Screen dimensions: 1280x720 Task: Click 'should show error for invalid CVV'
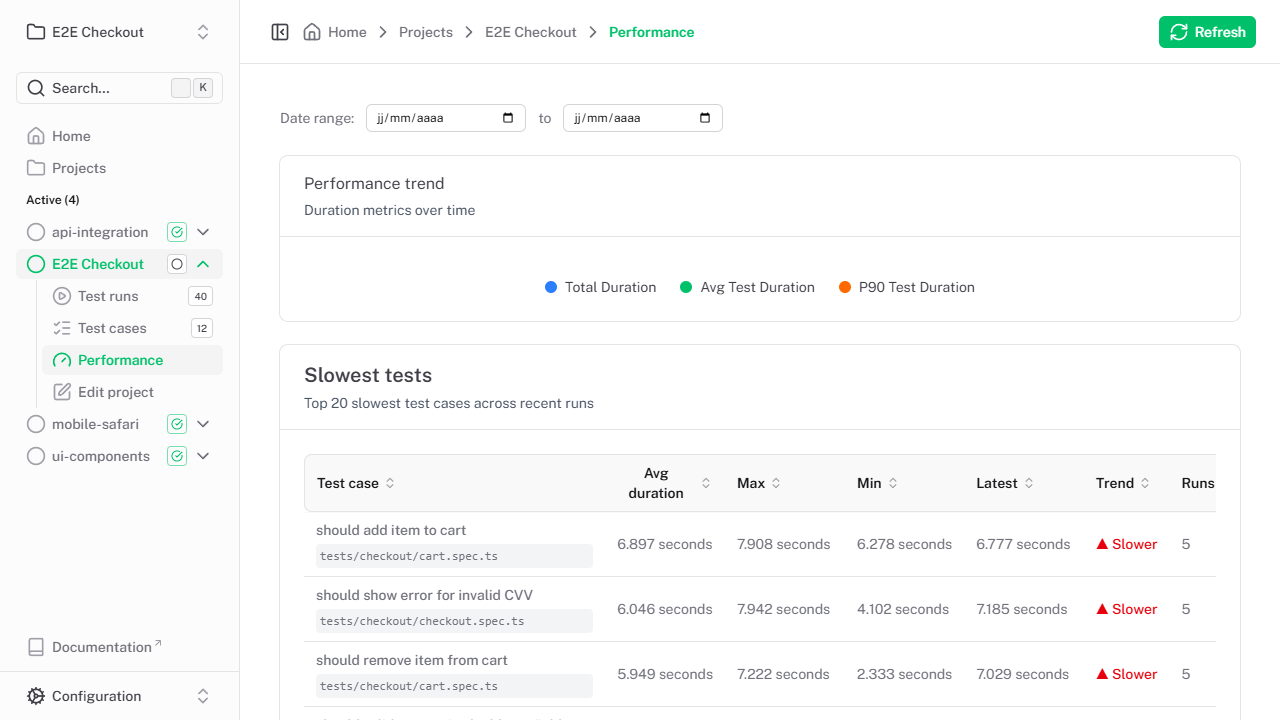424,595
